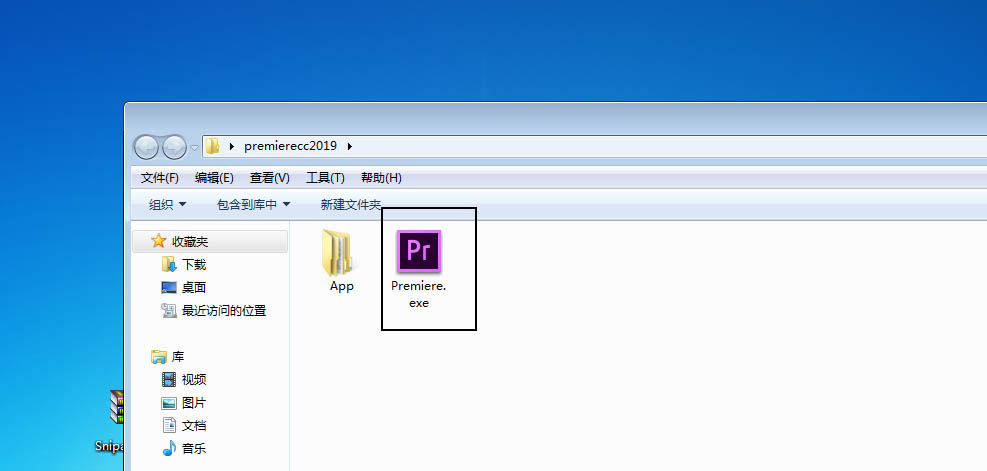Open the 音乐 library
The image size is (987, 471).
click(194, 449)
